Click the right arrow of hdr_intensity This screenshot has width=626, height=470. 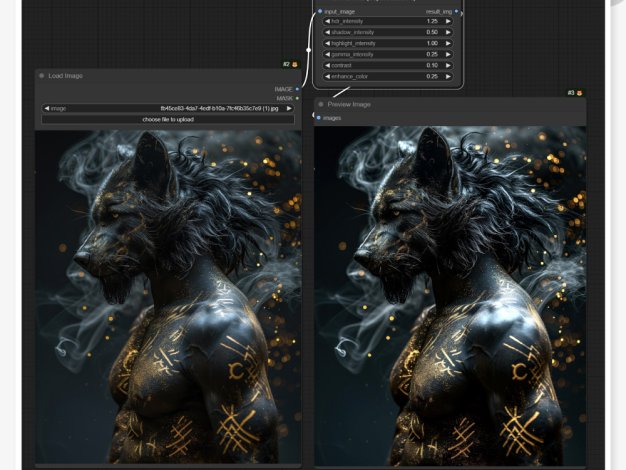[448, 21]
